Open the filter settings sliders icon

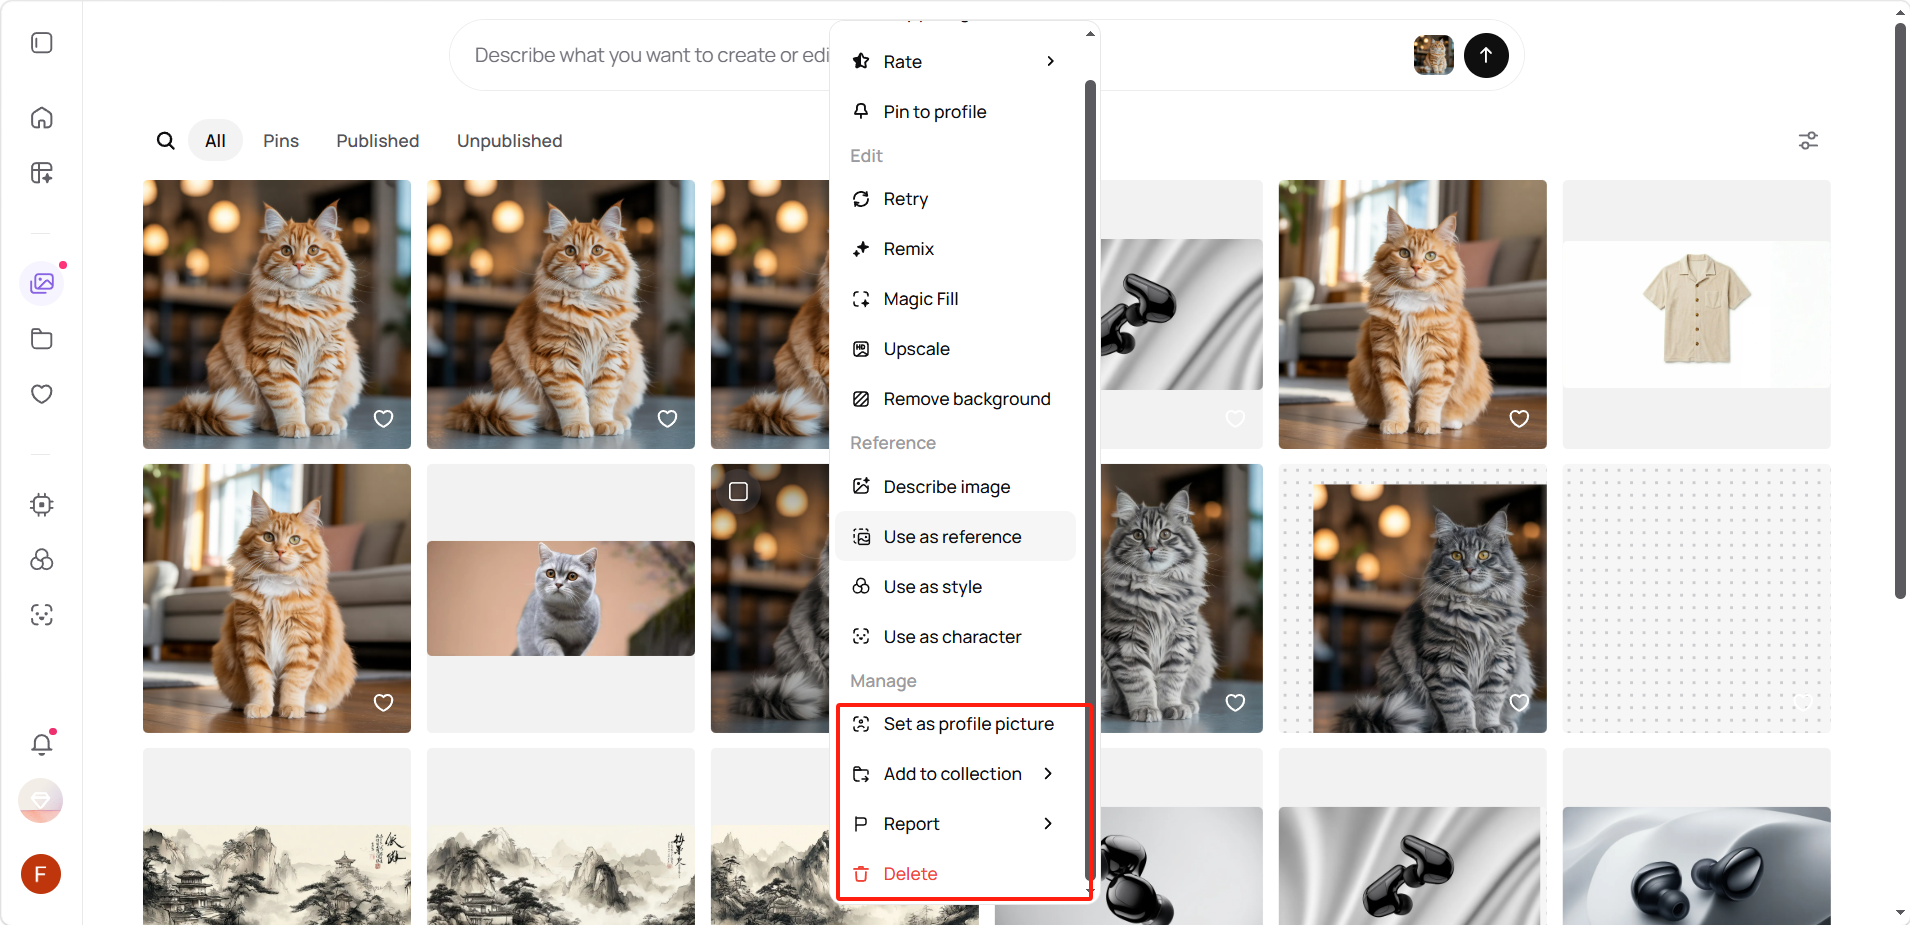pyautogui.click(x=1808, y=141)
